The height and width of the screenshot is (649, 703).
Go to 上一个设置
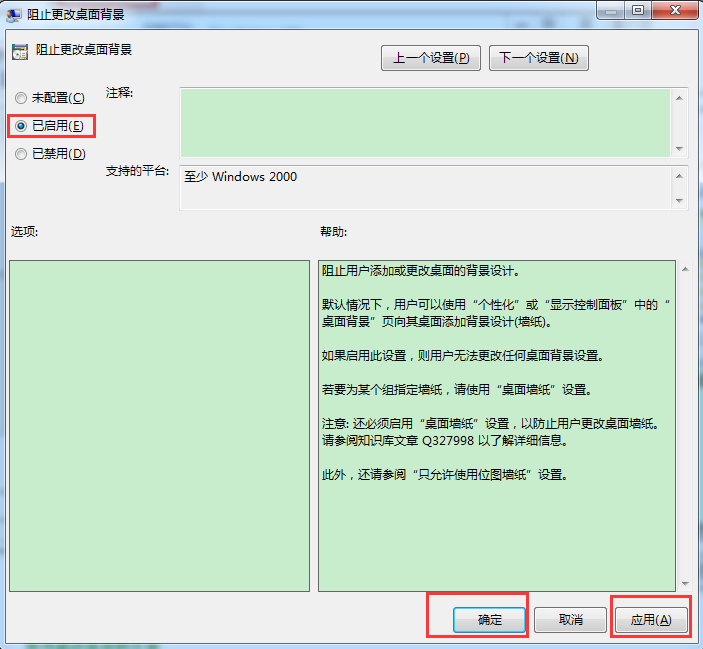click(430, 58)
